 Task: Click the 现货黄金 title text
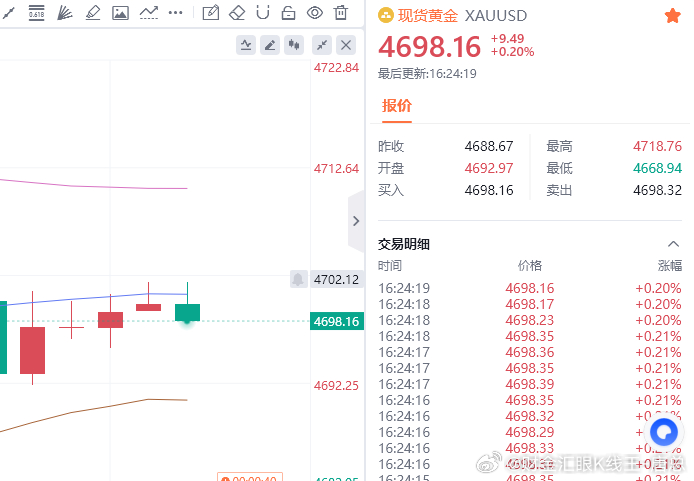click(428, 16)
